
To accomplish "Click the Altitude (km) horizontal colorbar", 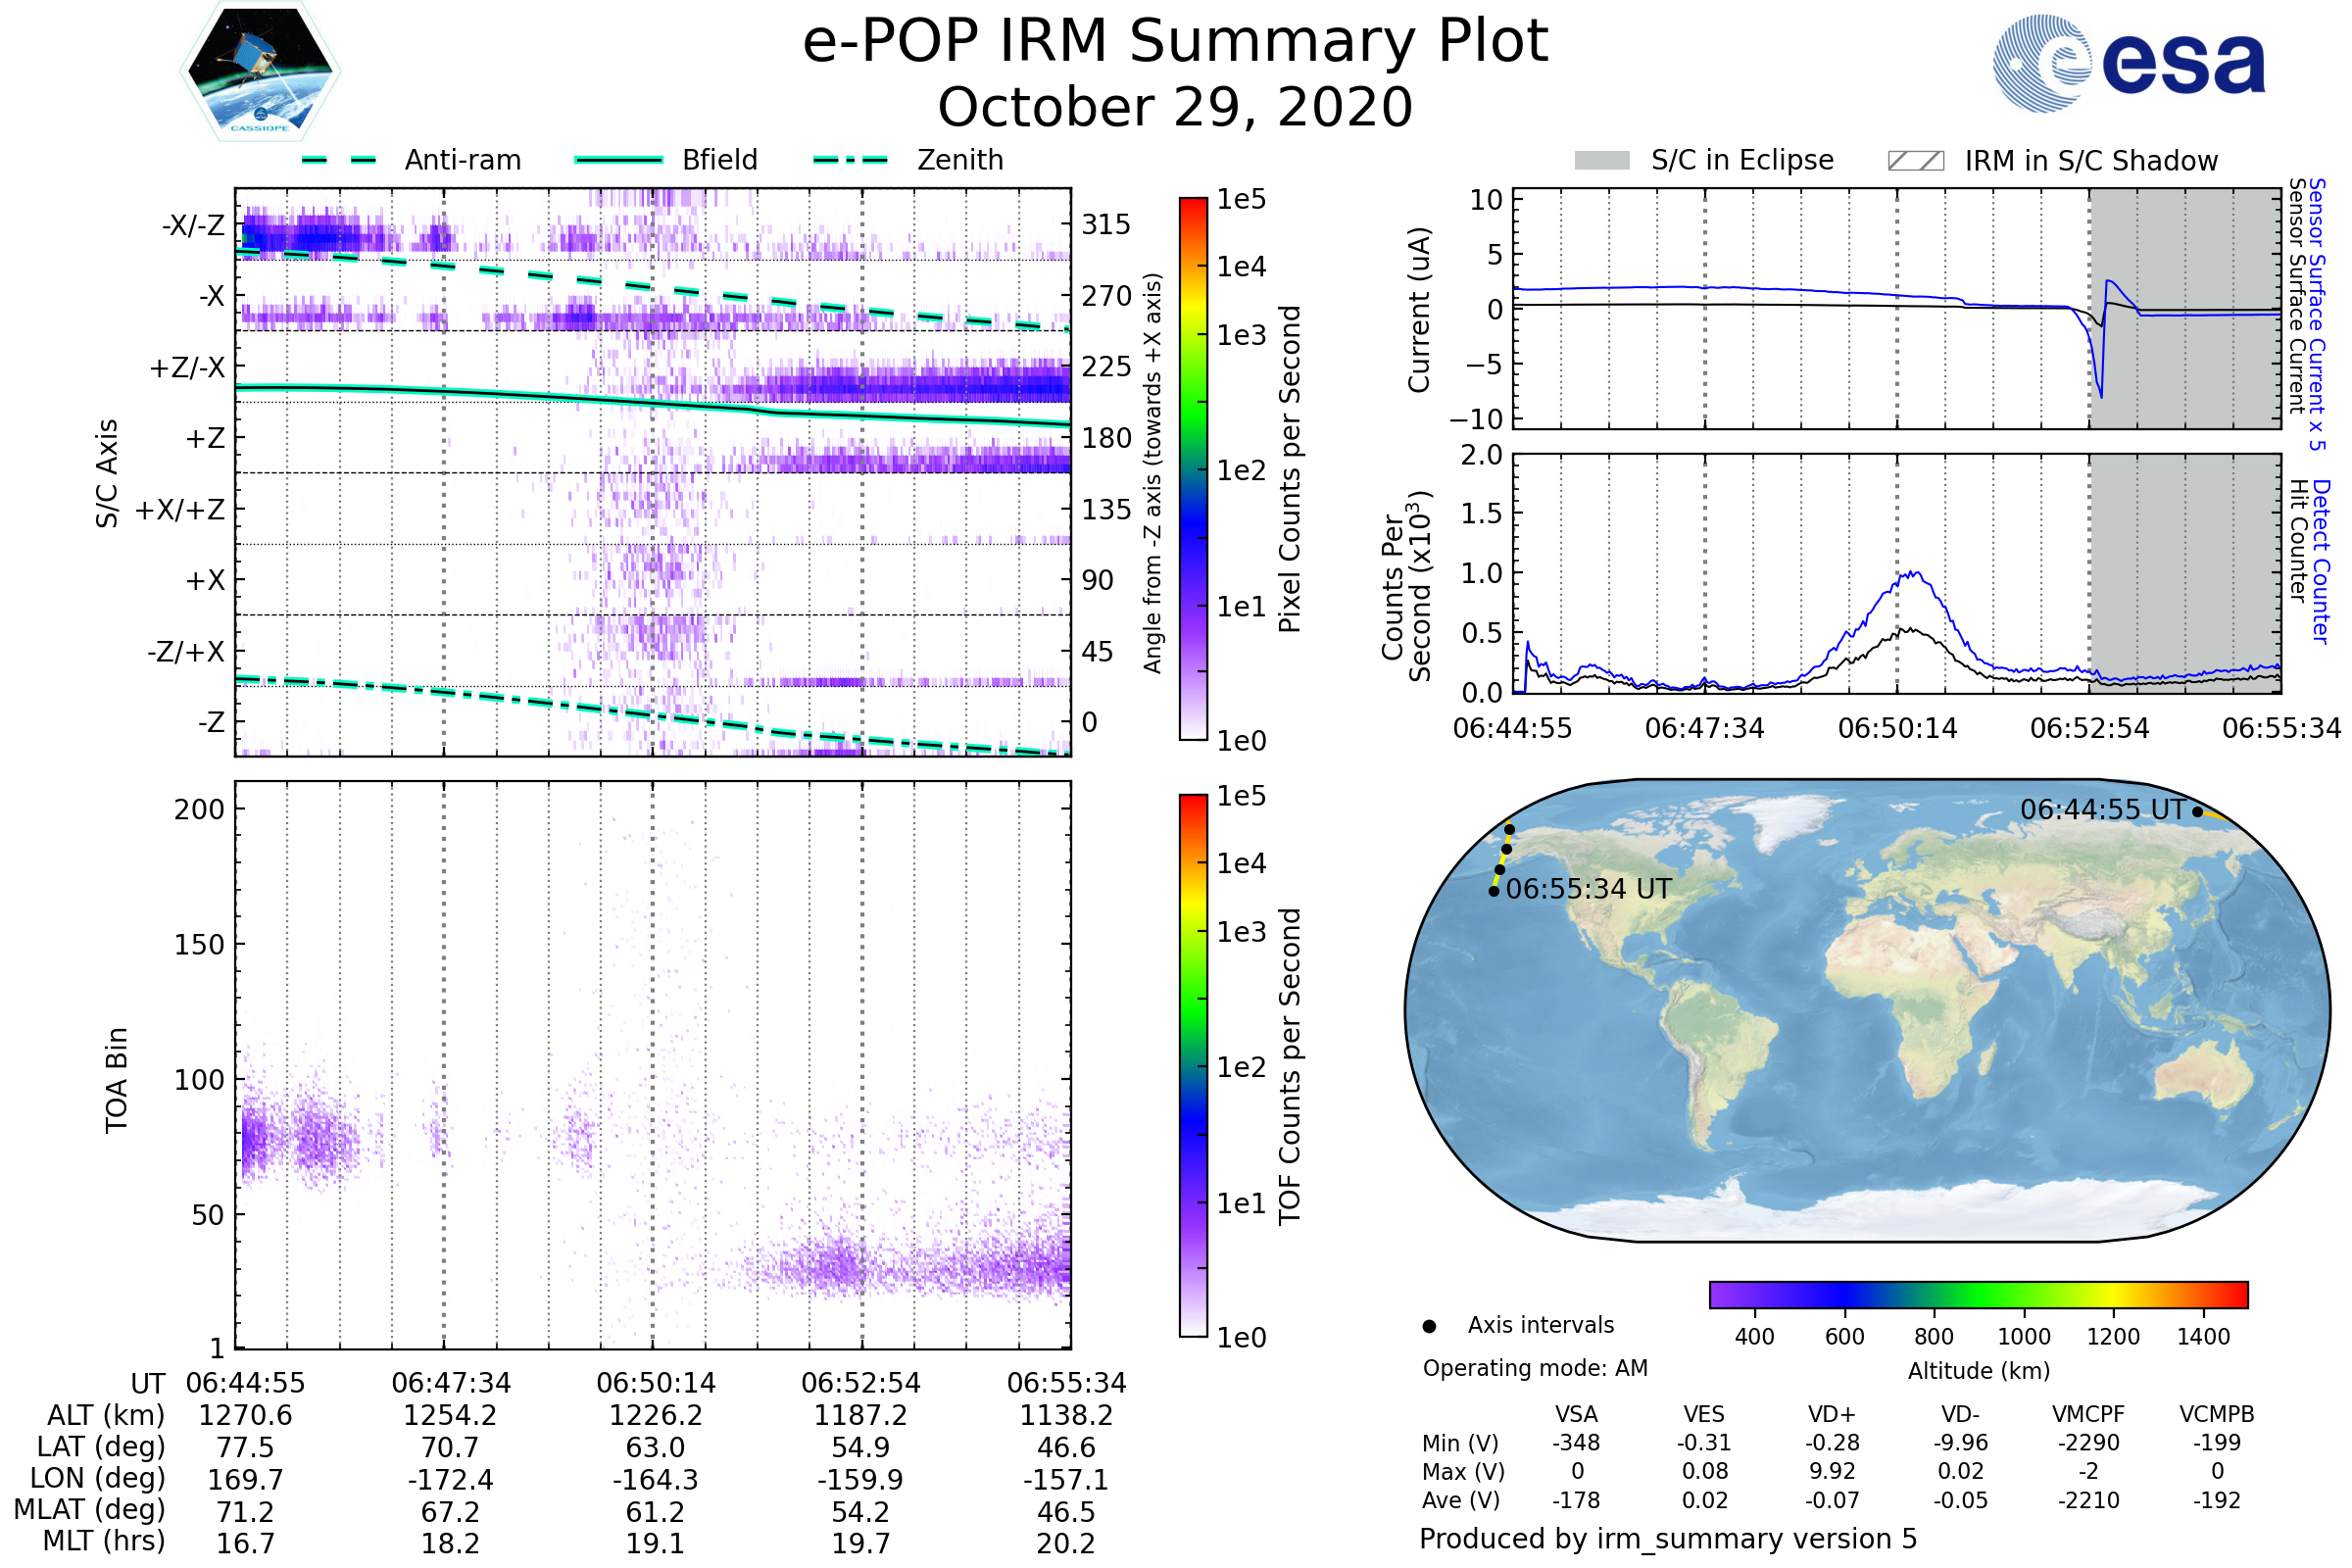I will point(1978,1294).
